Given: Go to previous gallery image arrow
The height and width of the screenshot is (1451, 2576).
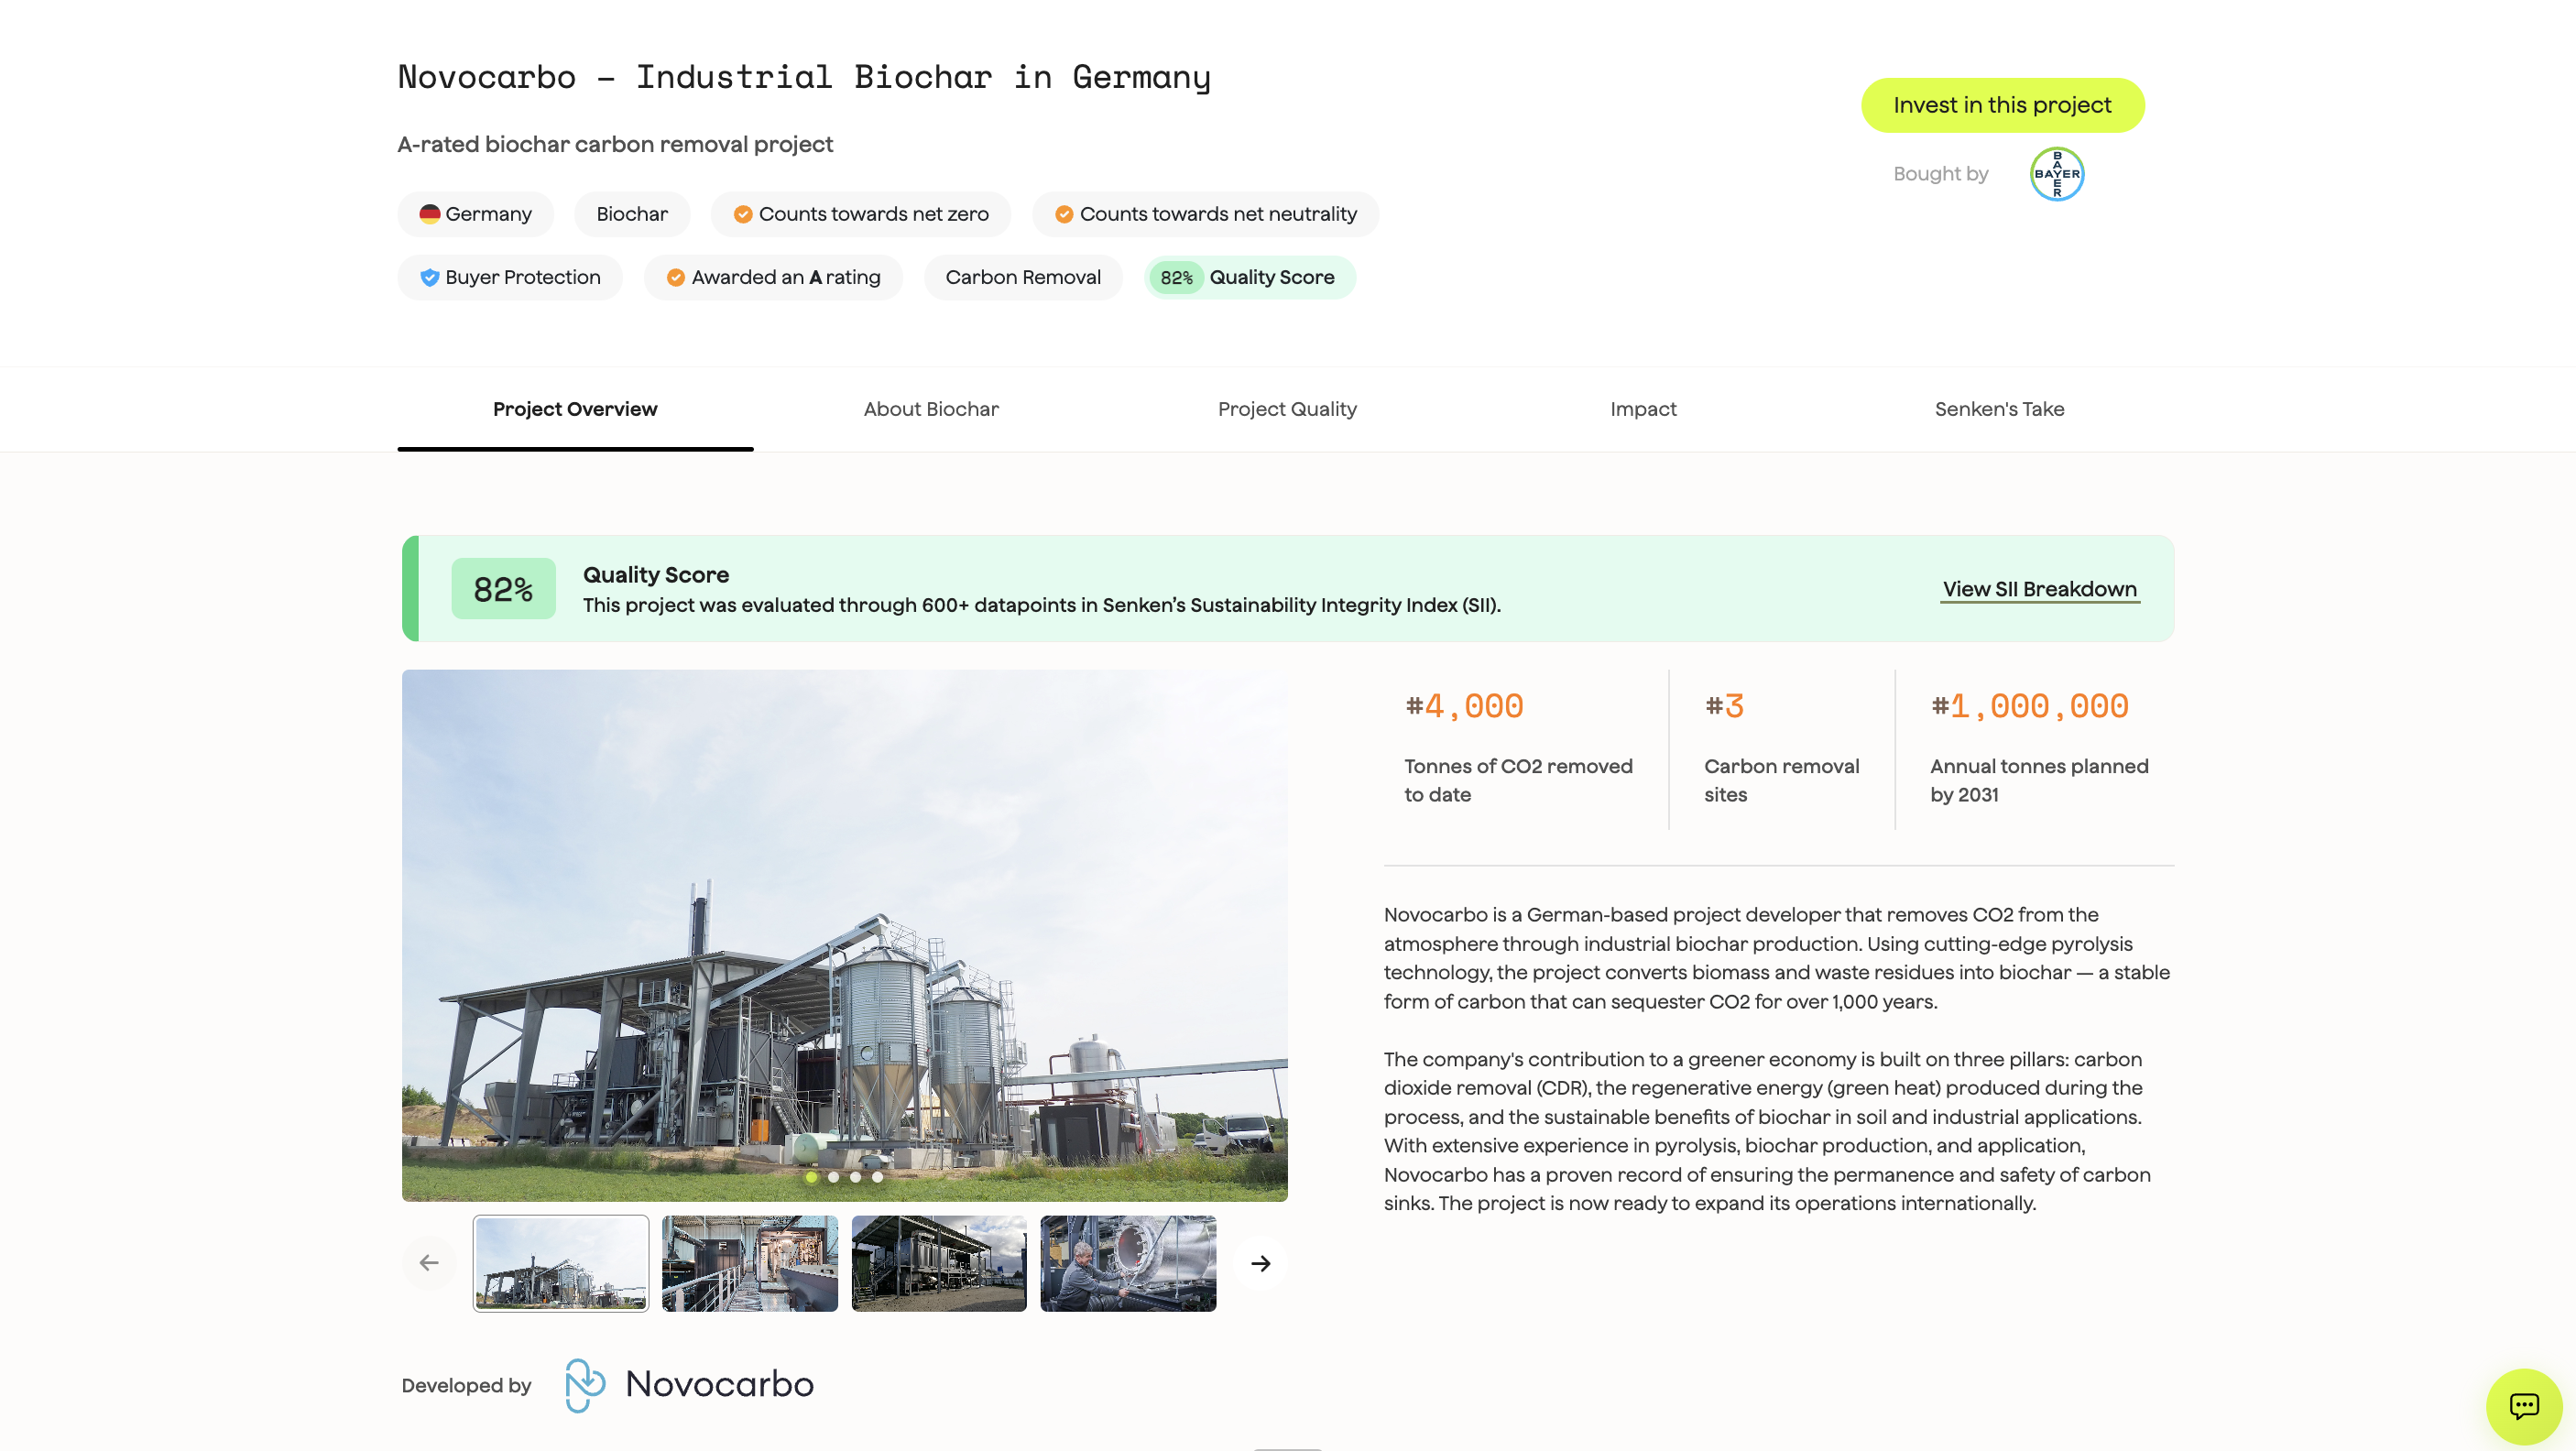Looking at the screenshot, I should click(x=429, y=1263).
